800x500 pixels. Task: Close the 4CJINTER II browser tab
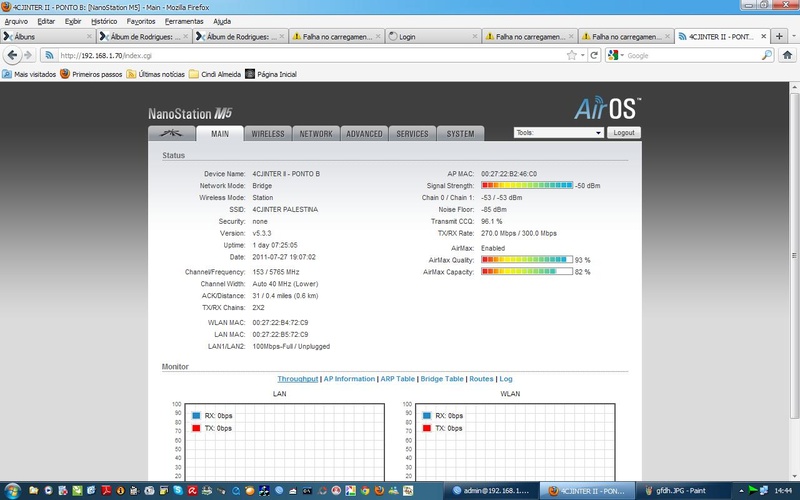[x=763, y=36]
